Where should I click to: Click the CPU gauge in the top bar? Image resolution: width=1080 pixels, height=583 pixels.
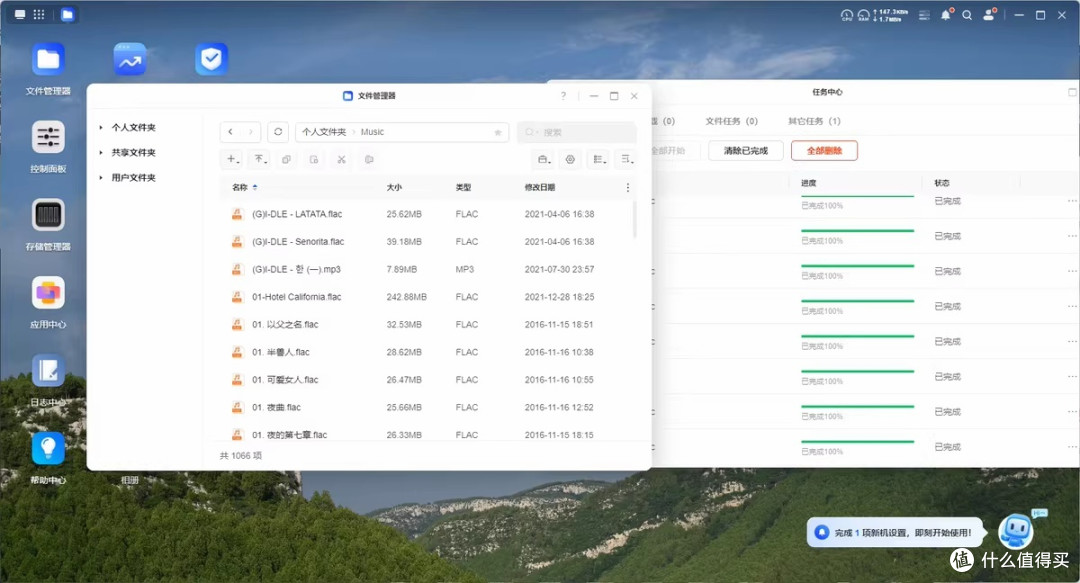pos(847,15)
